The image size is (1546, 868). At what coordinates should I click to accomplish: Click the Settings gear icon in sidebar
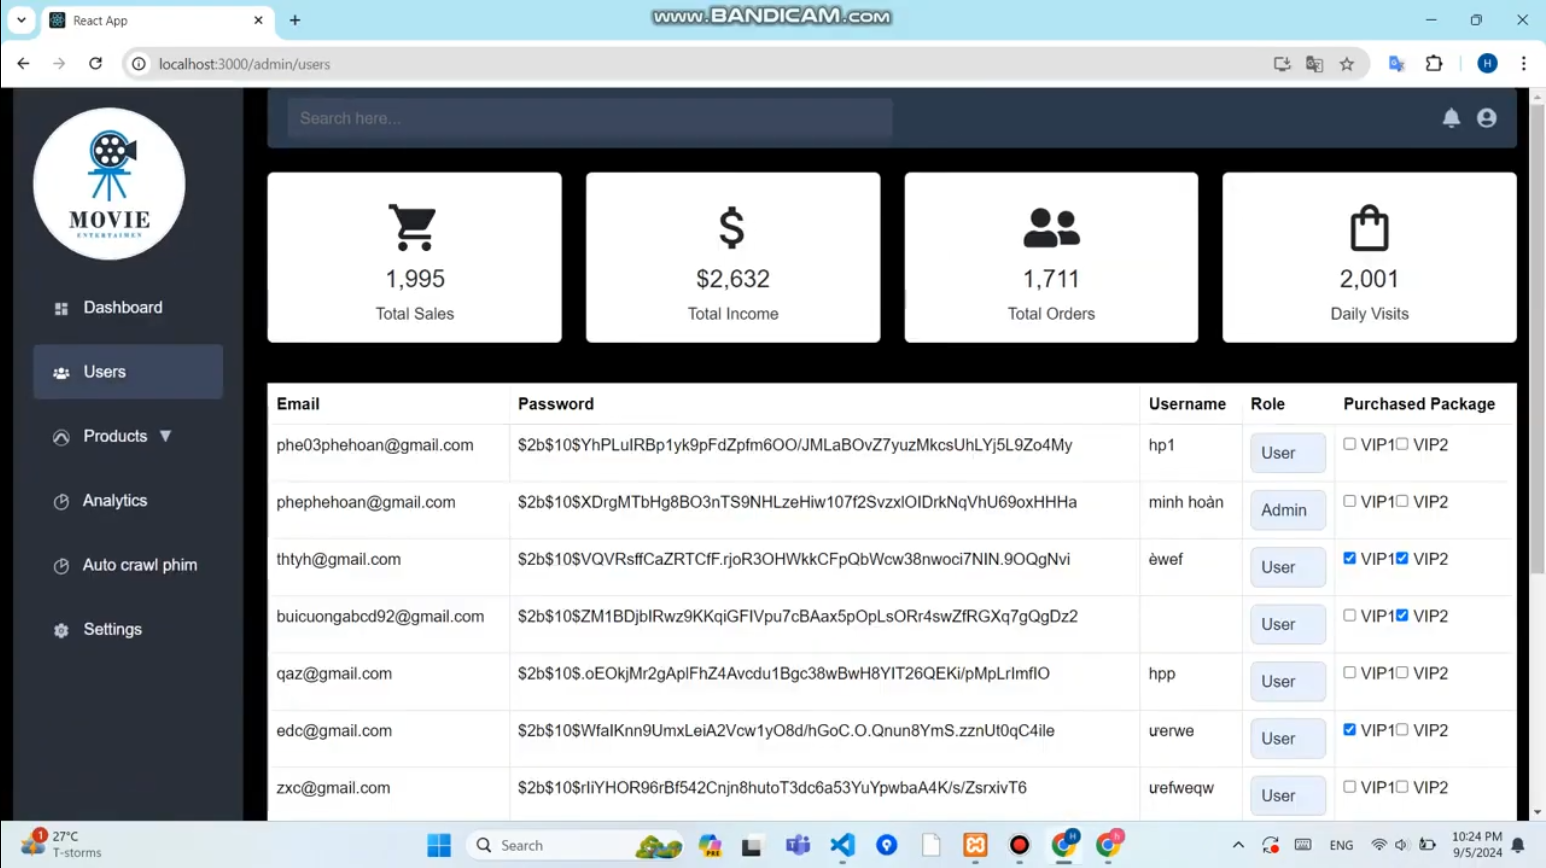pos(61,630)
